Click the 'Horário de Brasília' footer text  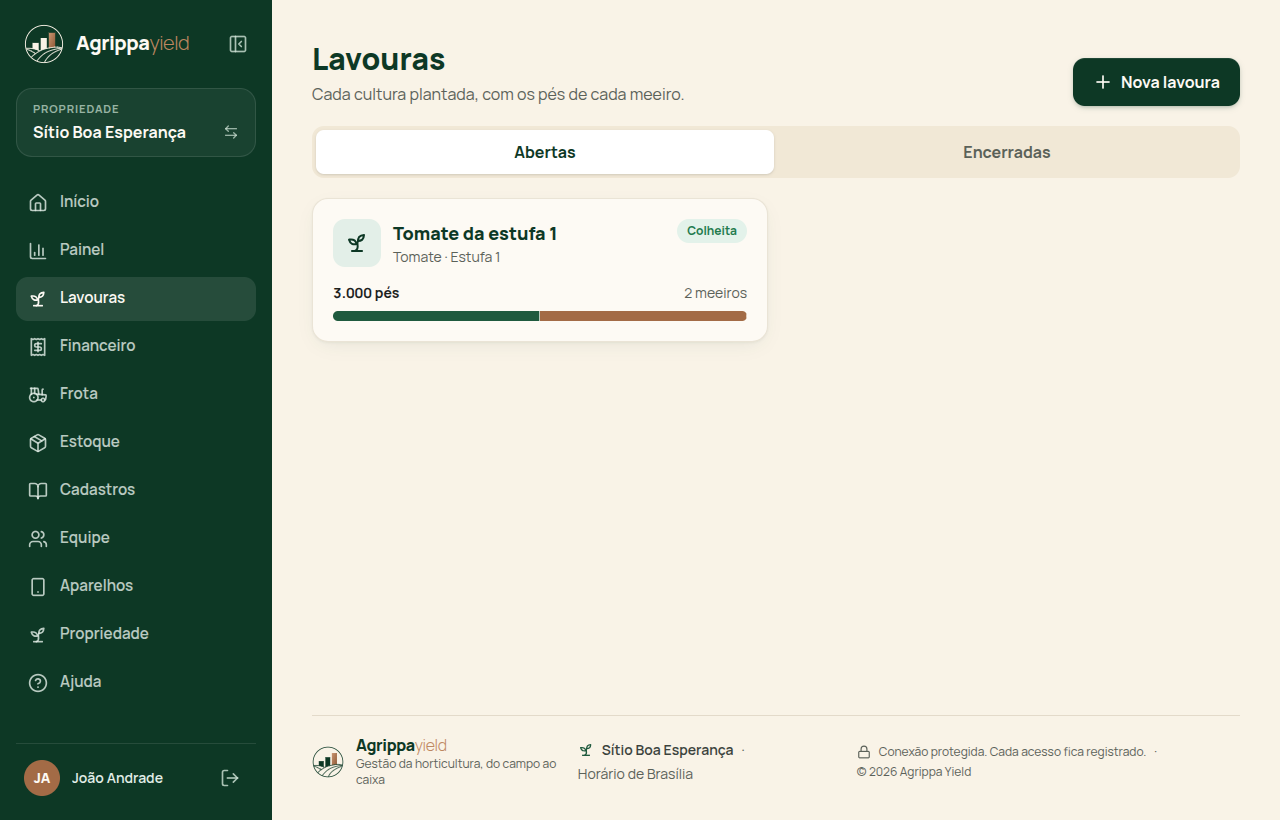[x=635, y=774]
